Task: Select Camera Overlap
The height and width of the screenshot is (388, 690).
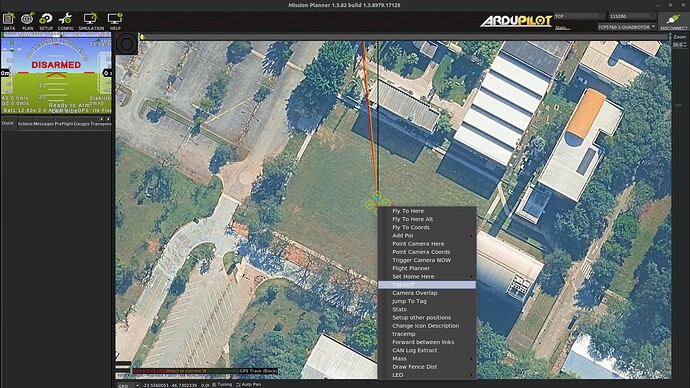Action: tap(427, 293)
